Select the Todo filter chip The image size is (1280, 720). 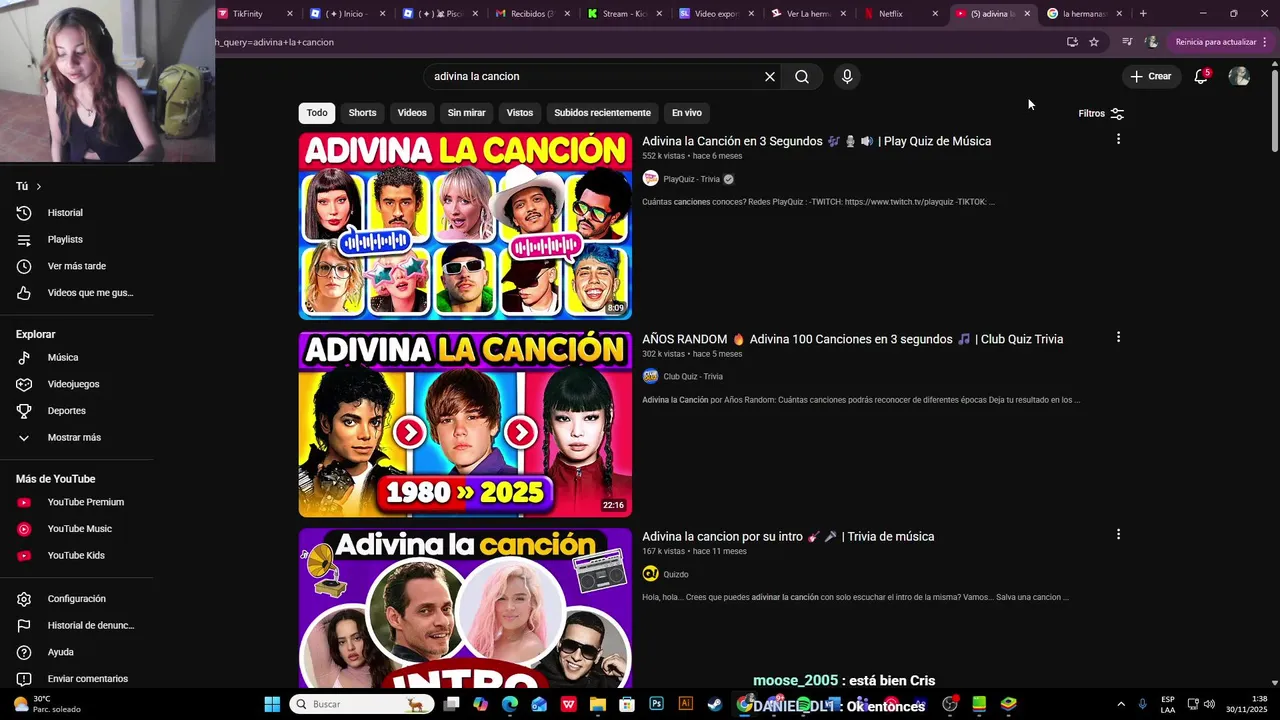pyautogui.click(x=317, y=113)
